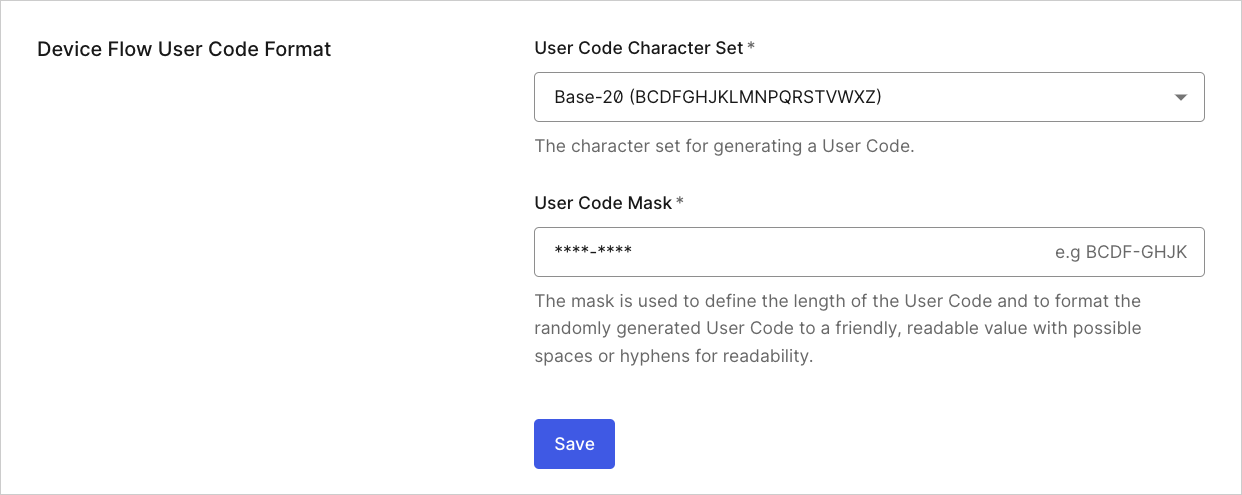This screenshot has width=1242, height=495.
Task: Click the e.g BCDF-GHJK example hint
Action: (1121, 252)
